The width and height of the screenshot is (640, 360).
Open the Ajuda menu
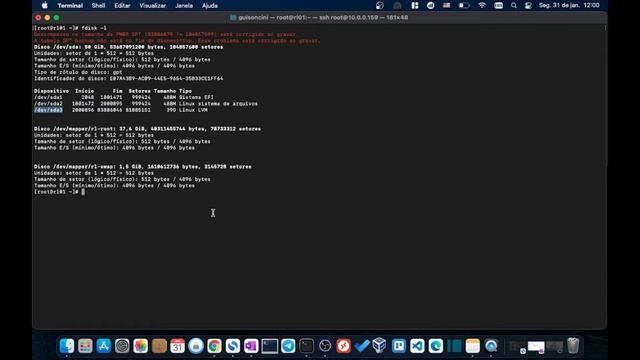(x=210, y=6)
